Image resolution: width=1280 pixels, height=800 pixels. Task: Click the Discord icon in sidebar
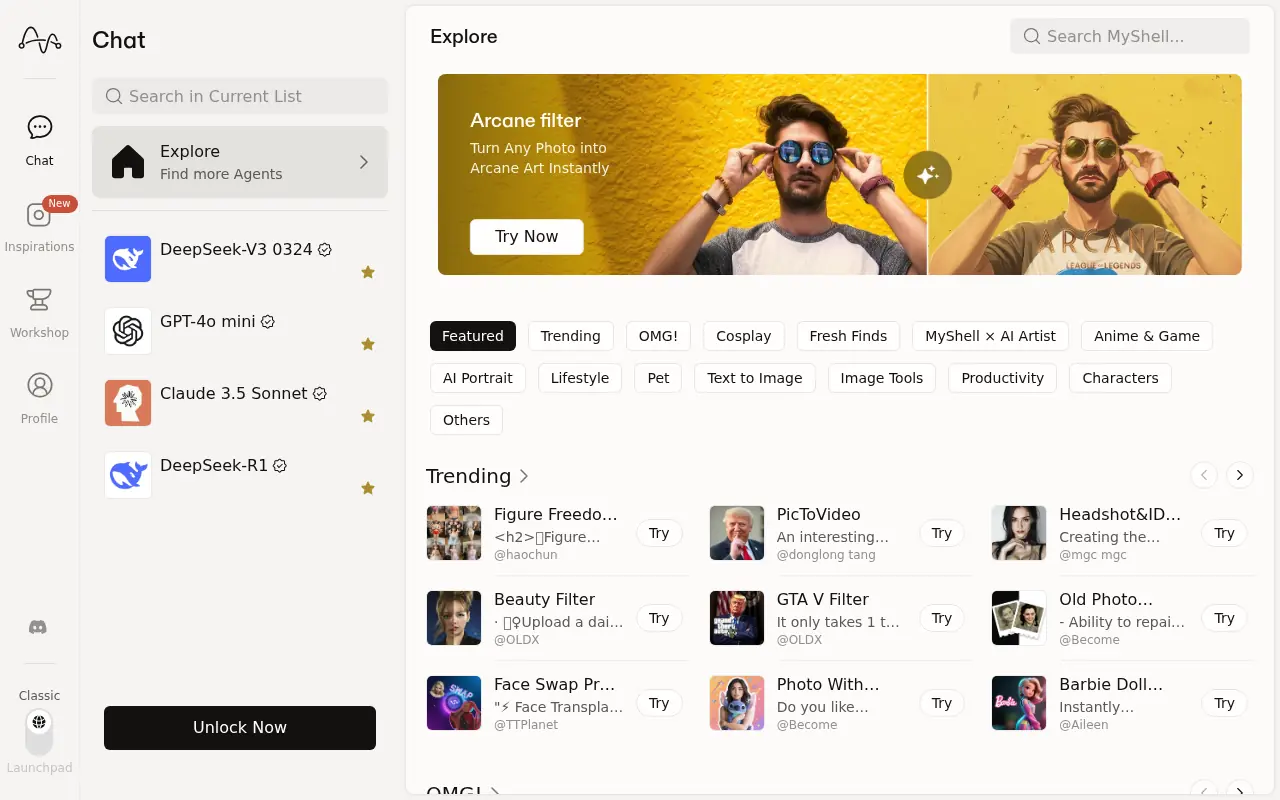click(x=38, y=627)
